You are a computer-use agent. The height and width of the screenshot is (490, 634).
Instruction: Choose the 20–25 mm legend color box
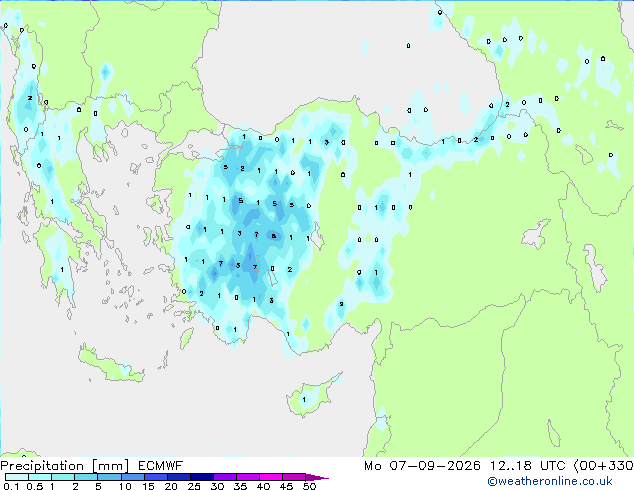point(178,477)
